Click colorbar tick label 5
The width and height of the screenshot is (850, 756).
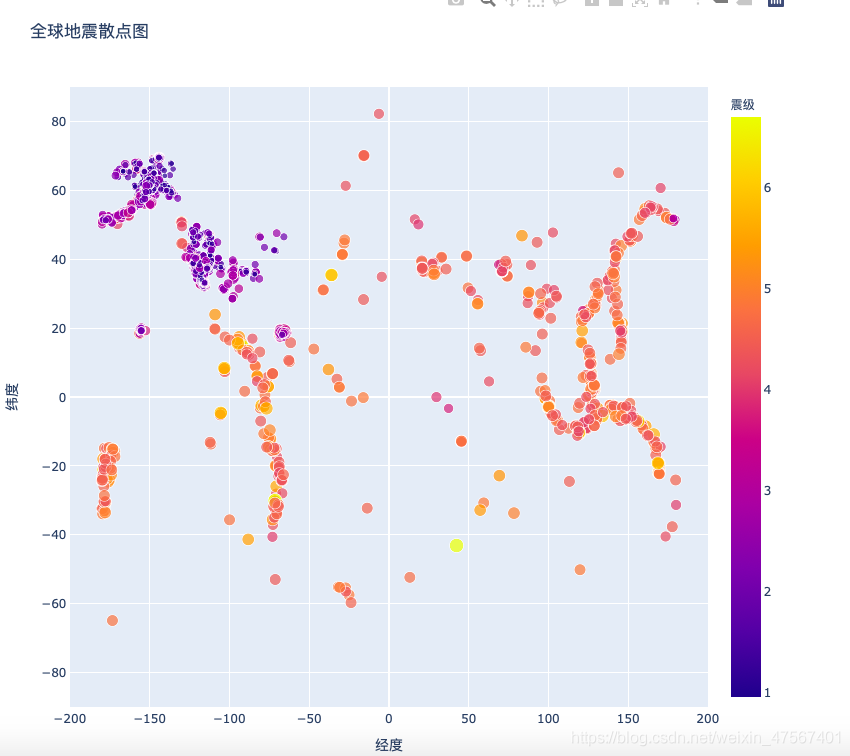pyautogui.click(x=767, y=289)
